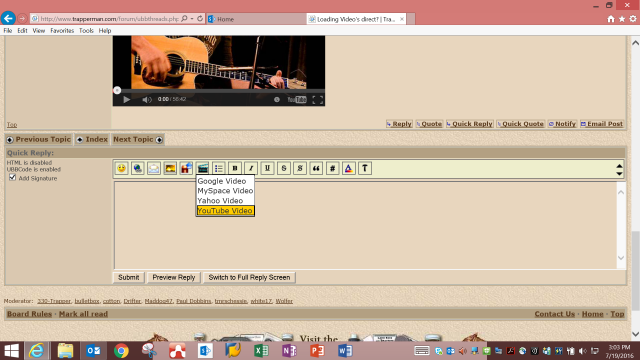Open the text color picker icon

coord(348,168)
